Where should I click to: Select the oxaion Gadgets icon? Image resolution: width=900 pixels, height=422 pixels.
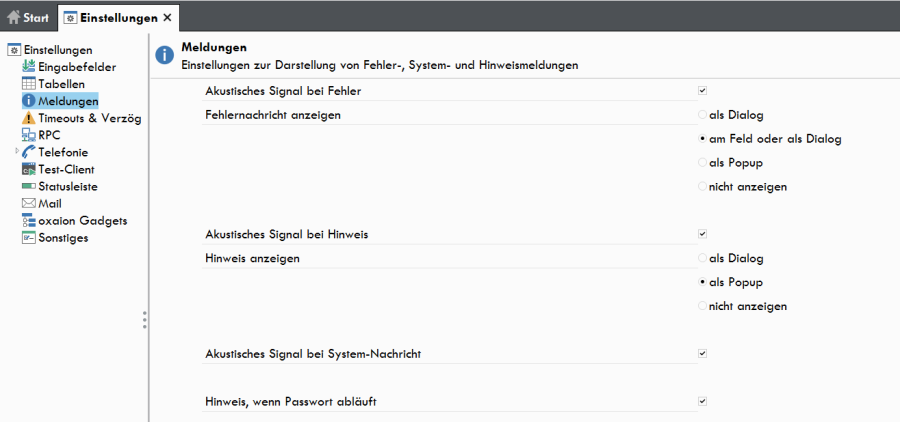[29, 220]
